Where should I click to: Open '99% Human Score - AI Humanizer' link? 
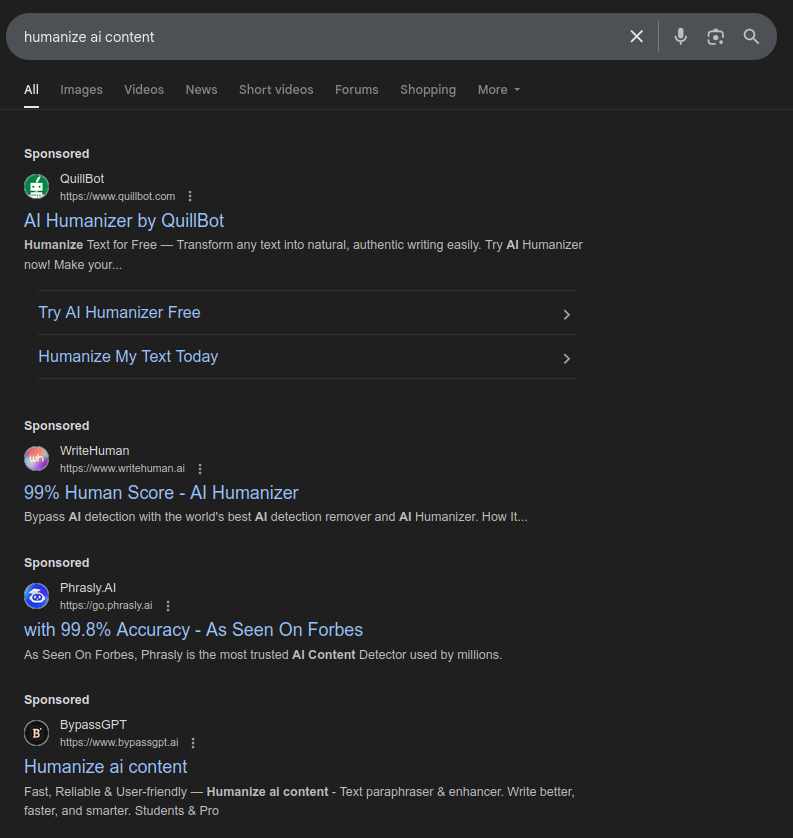click(161, 493)
